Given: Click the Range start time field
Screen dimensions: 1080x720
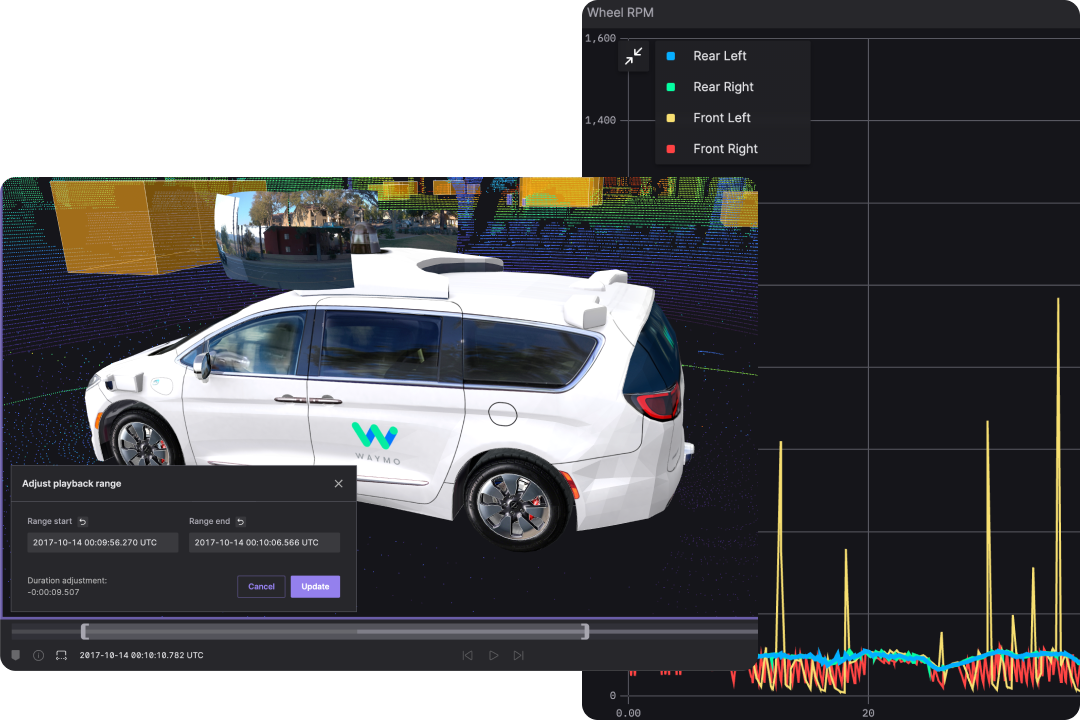Looking at the screenshot, I should point(102,542).
